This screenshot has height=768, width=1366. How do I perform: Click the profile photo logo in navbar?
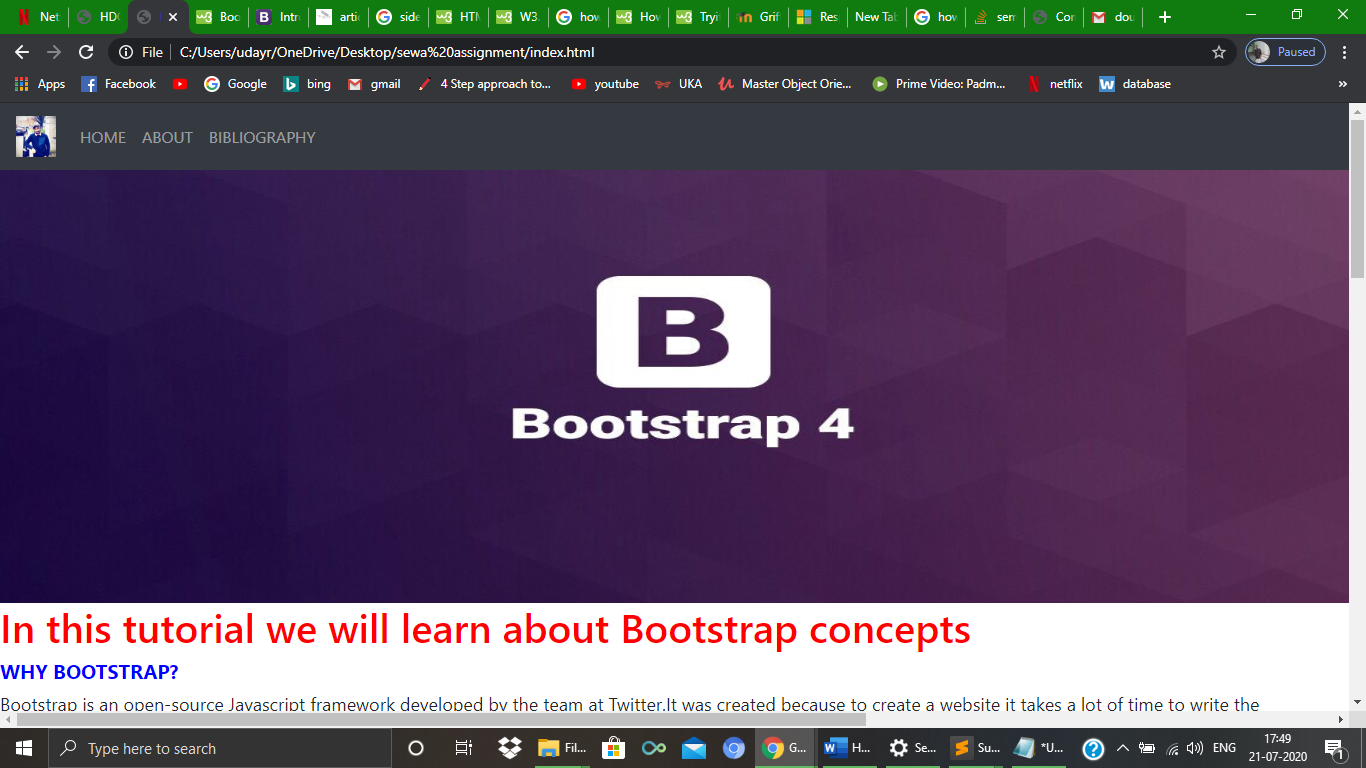tap(36, 137)
